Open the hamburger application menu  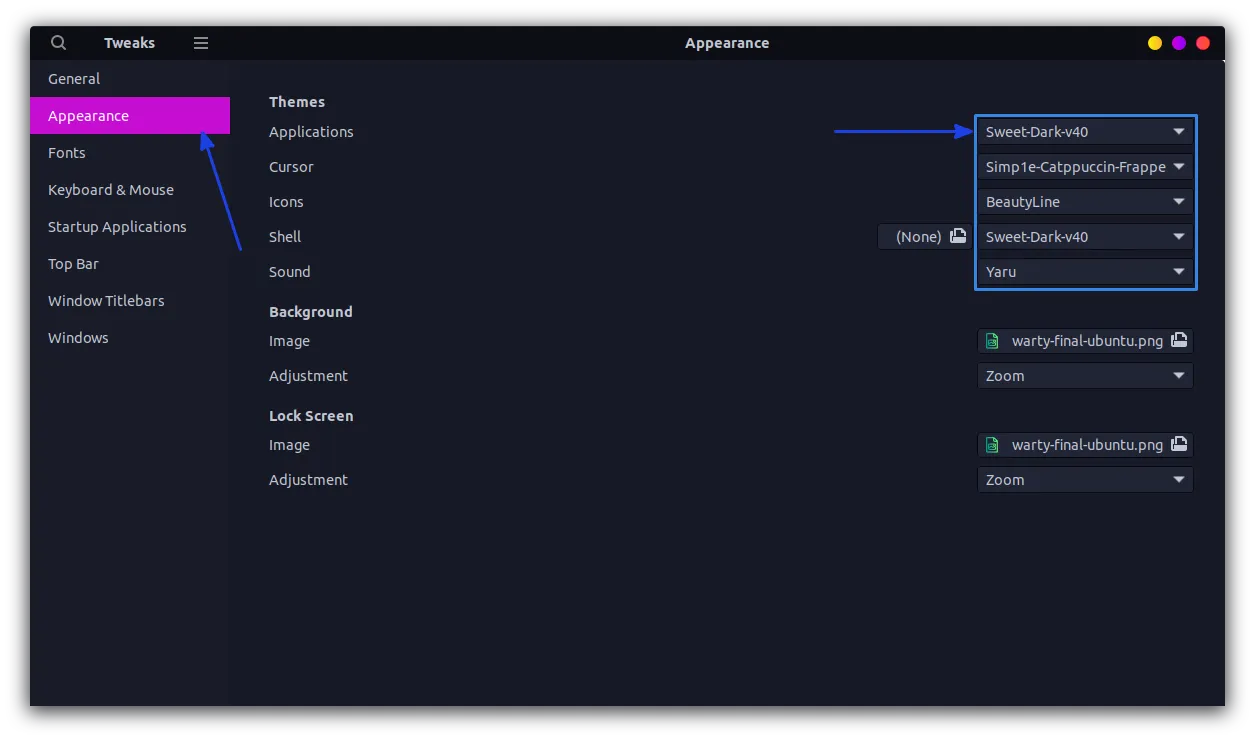[x=200, y=42]
